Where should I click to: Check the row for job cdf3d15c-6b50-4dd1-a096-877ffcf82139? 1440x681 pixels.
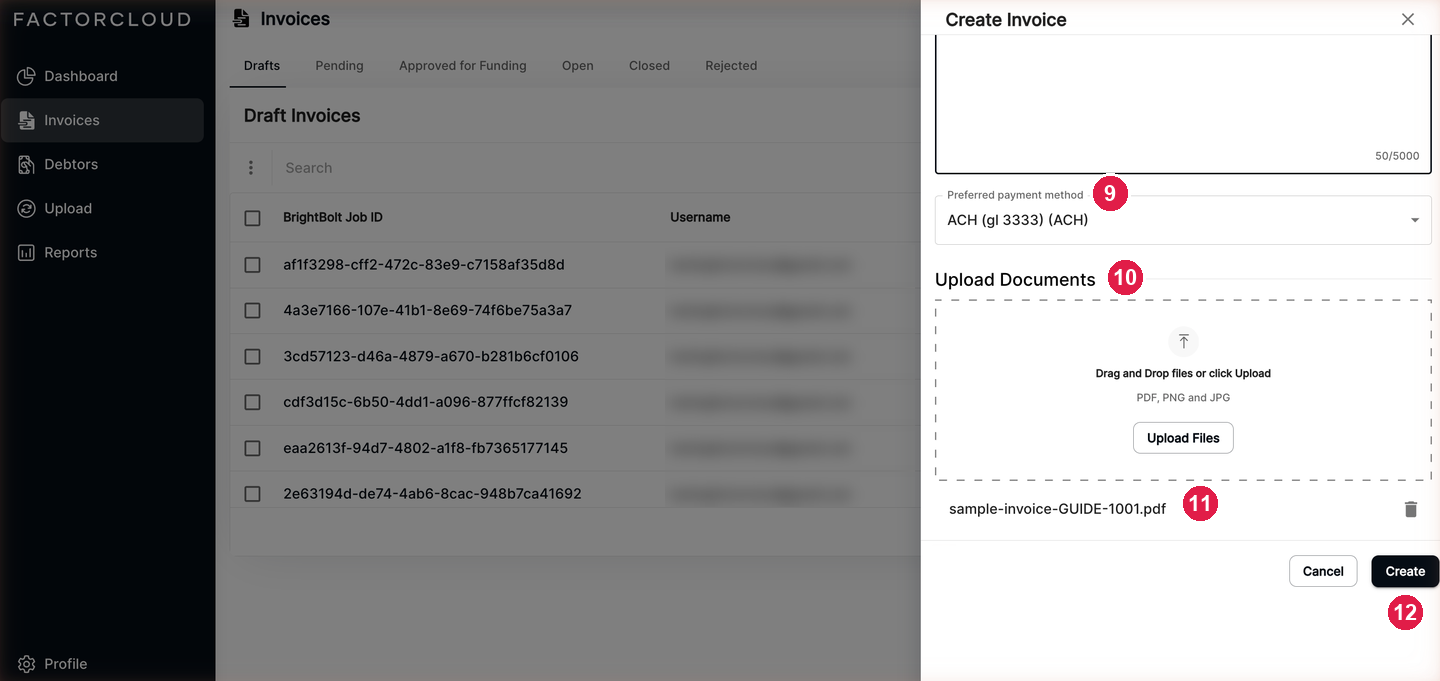pos(252,402)
